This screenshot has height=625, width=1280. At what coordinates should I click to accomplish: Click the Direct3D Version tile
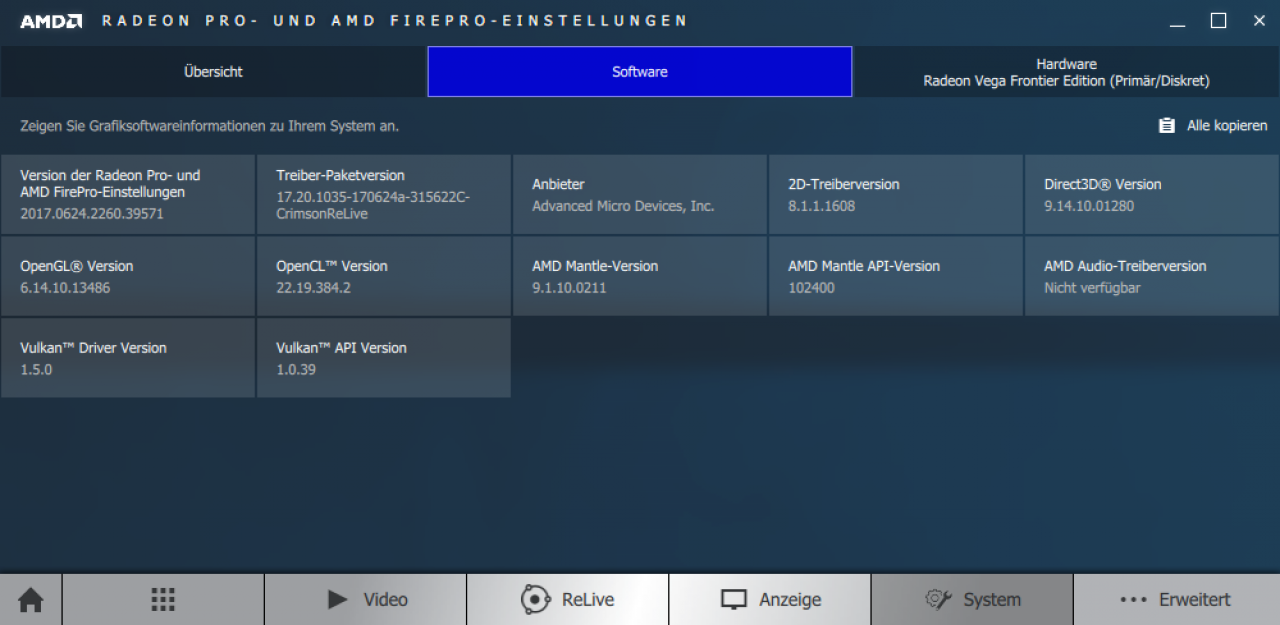click(1152, 194)
